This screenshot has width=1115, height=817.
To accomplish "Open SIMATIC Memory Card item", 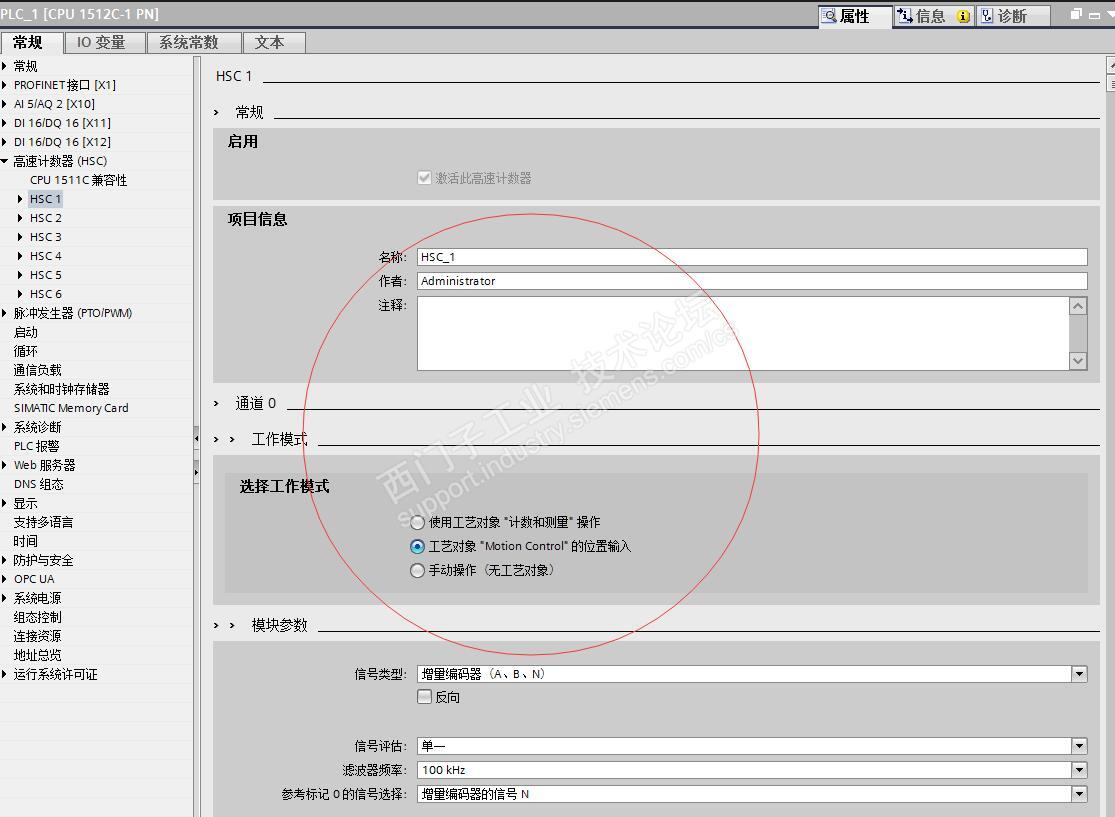I will click(71, 408).
